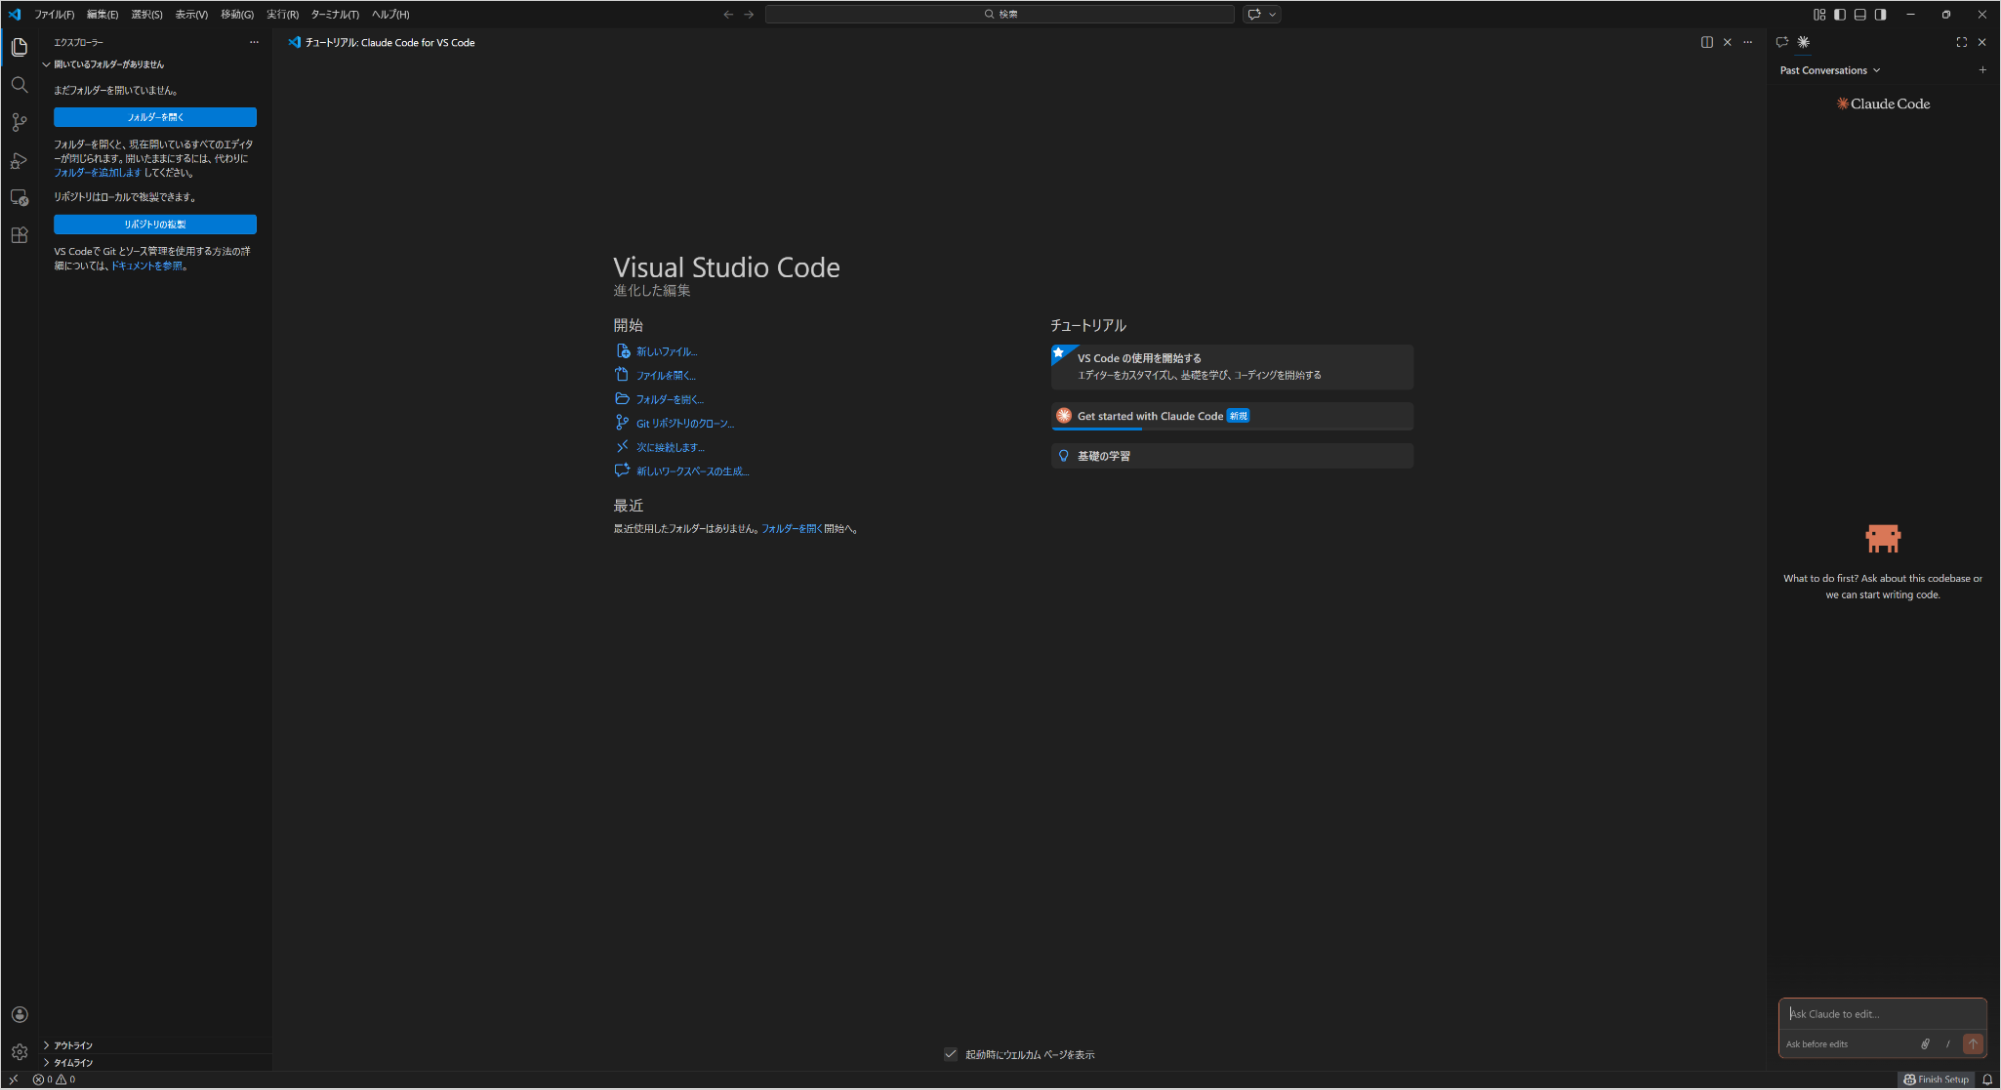2001x1090 pixels.
Task: Expand the アウトライン section
Action: click(71, 1044)
